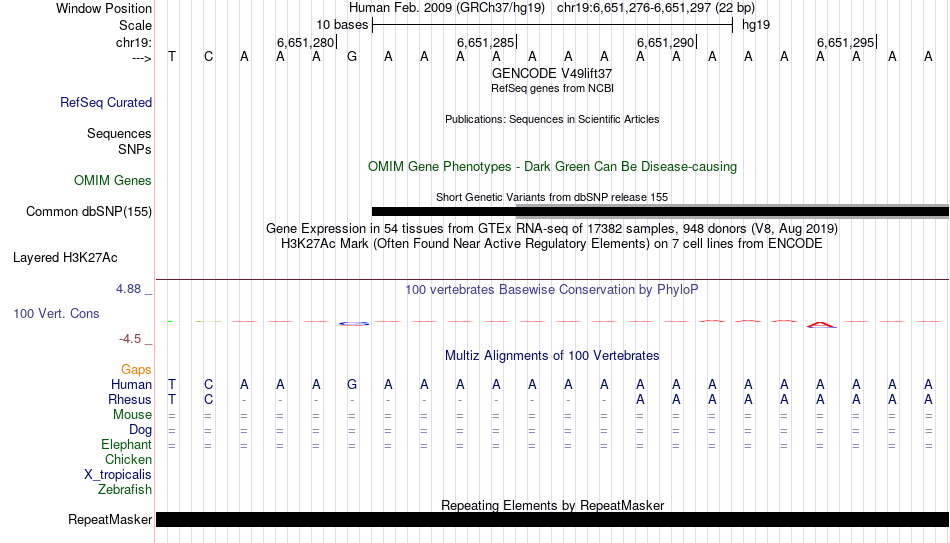Viewport: 950px width, 543px height.
Task: Click Publications: Sequences in Scientific Articles title
Action: 552,119
